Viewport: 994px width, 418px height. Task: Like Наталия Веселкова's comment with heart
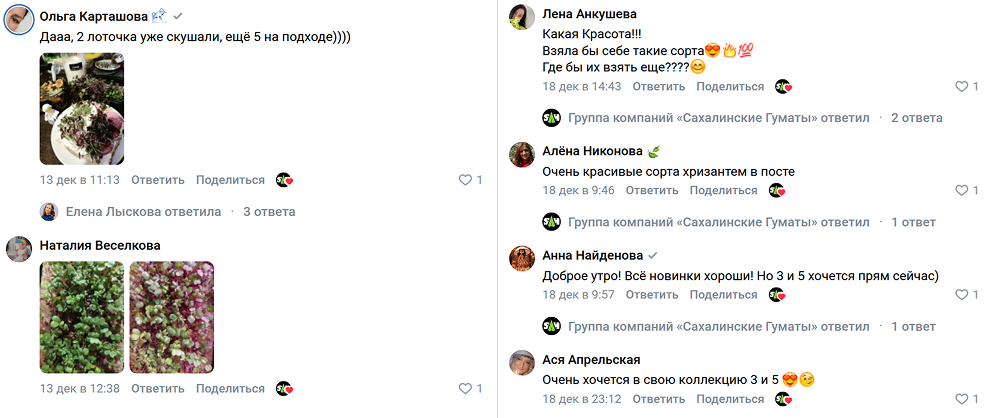465,388
